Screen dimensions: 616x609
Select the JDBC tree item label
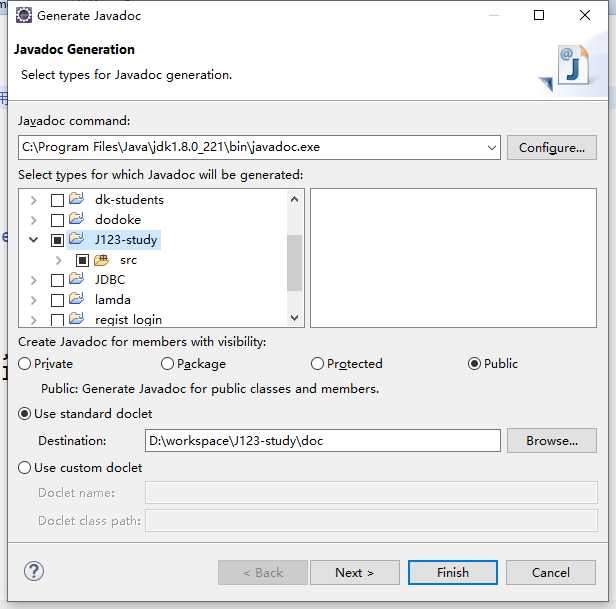pyautogui.click(x=110, y=280)
